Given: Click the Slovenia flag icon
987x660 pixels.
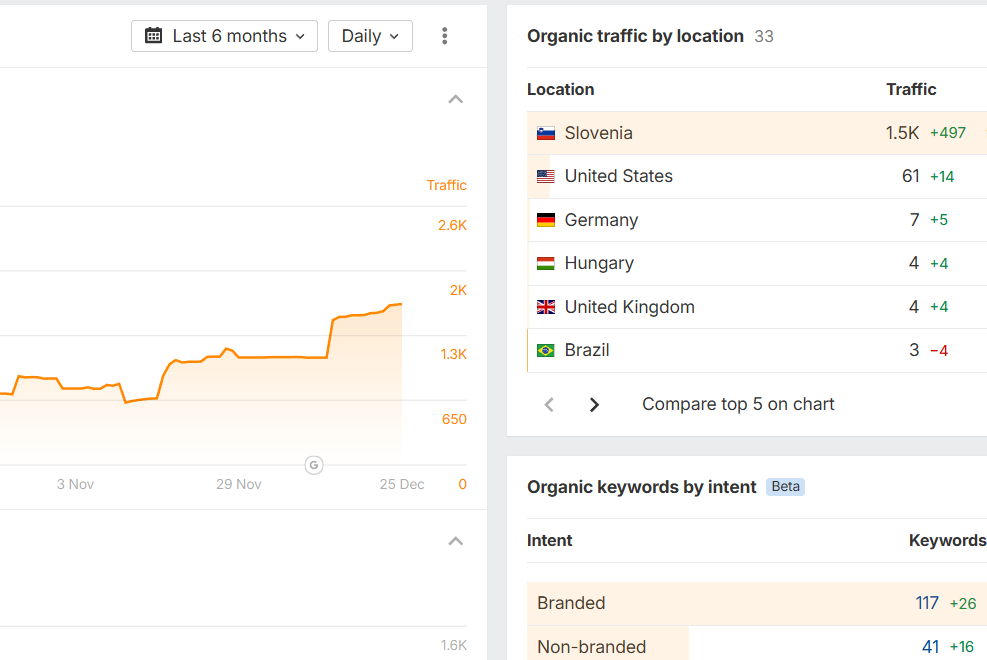Looking at the screenshot, I should click(x=546, y=133).
